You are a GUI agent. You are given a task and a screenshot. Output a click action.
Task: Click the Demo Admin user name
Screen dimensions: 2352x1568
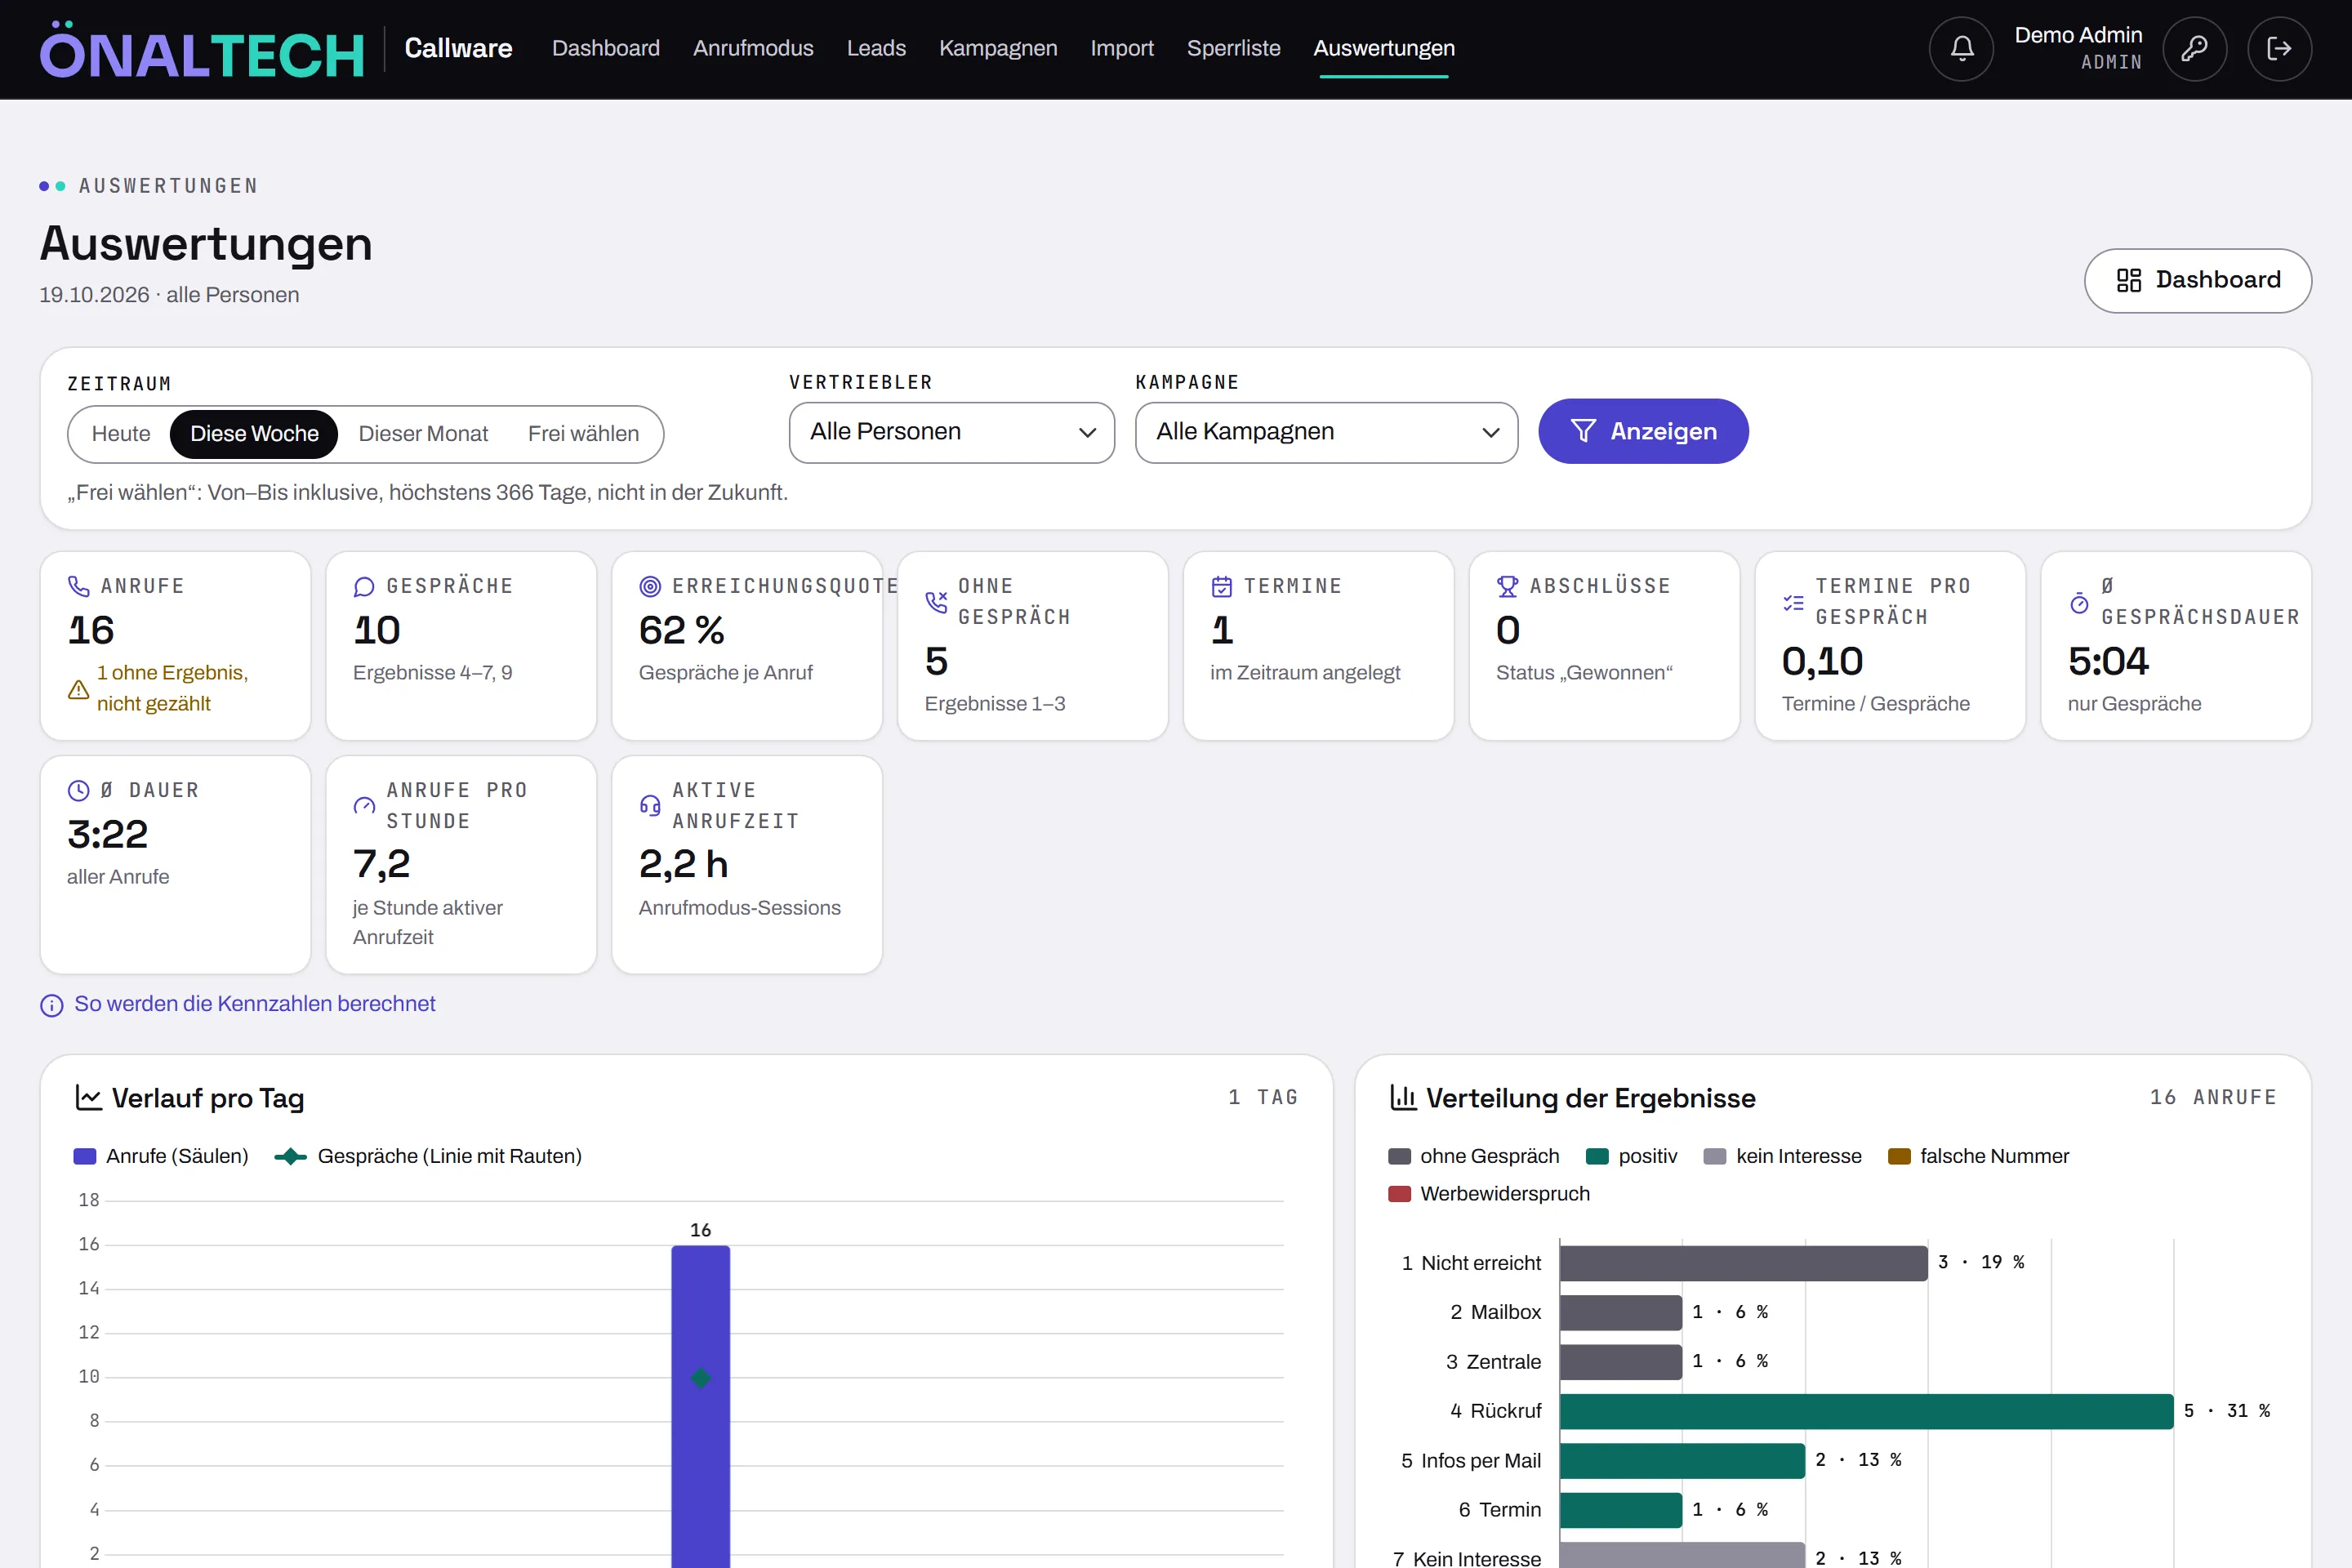(2078, 35)
